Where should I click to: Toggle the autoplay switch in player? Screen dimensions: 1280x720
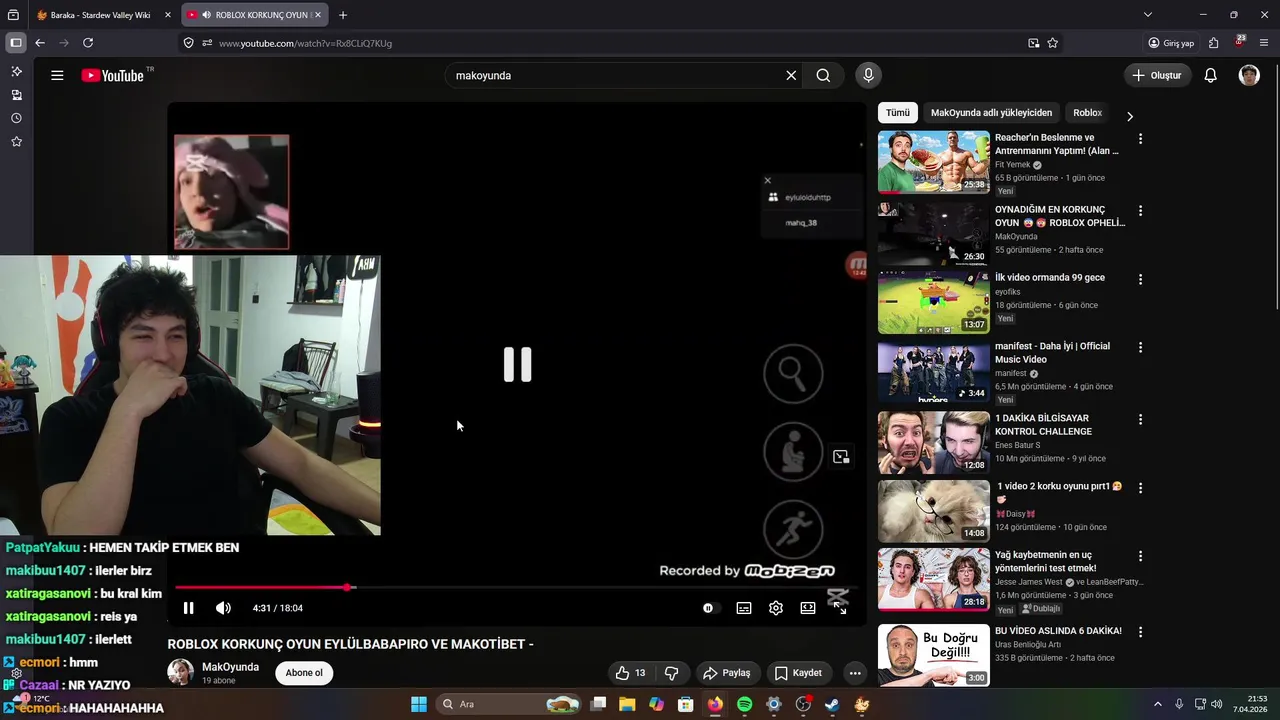coord(709,608)
